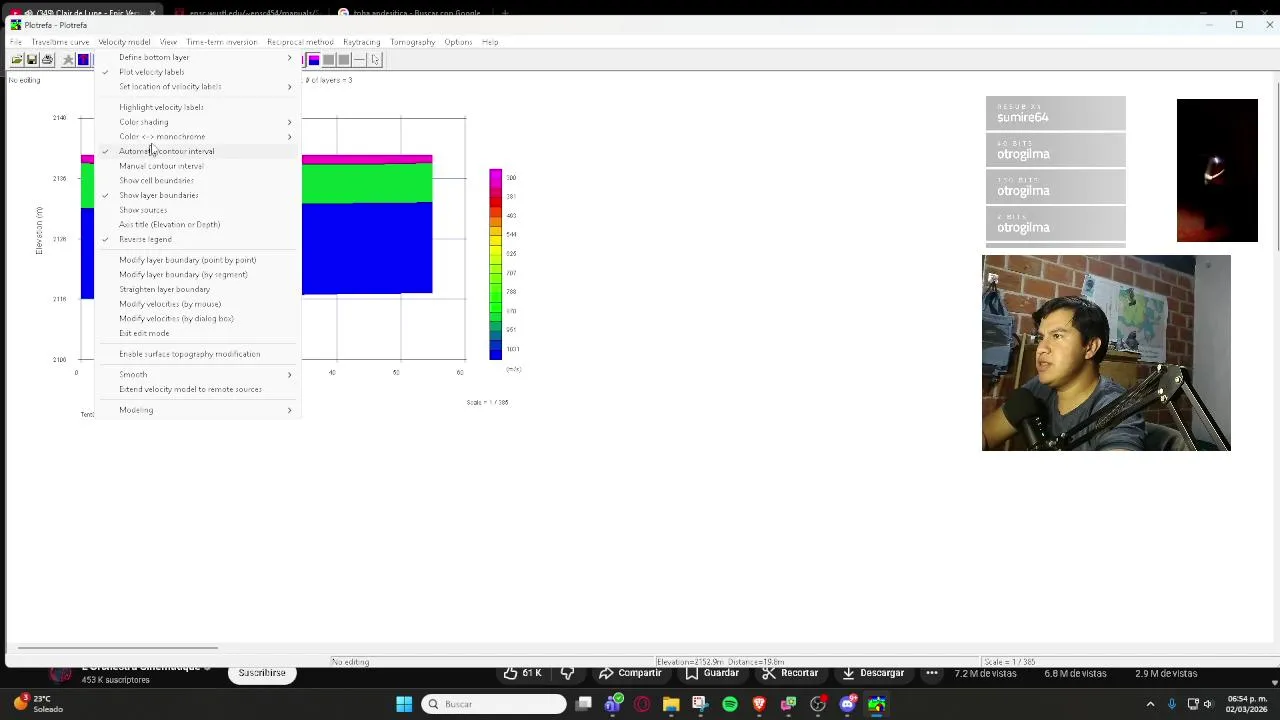Click the Open file toolbar icon
Viewport: 1280px width, 720px height.
[17, 60]
